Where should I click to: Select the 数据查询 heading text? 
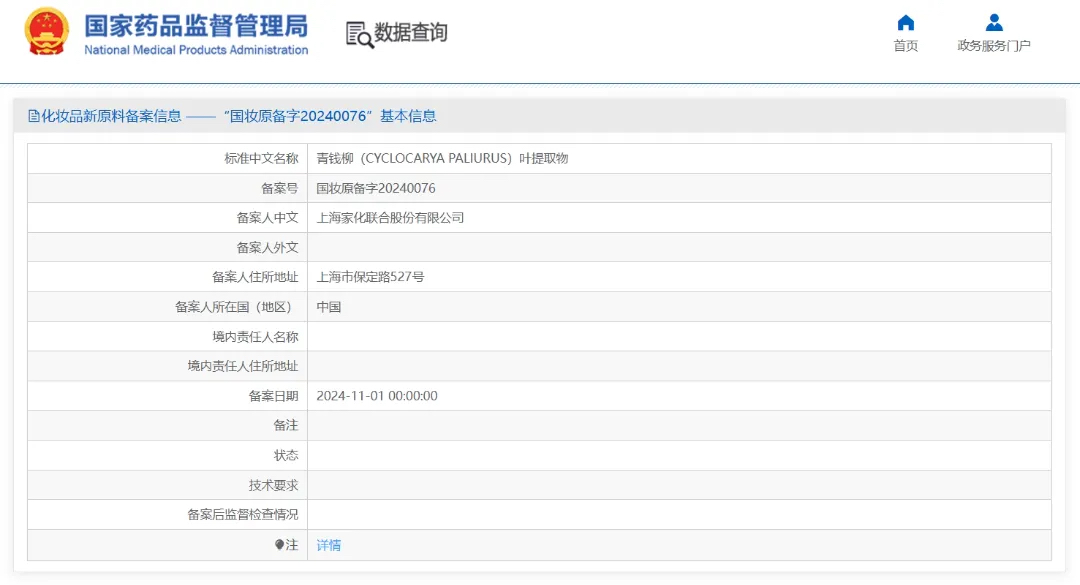coord(411,32)
